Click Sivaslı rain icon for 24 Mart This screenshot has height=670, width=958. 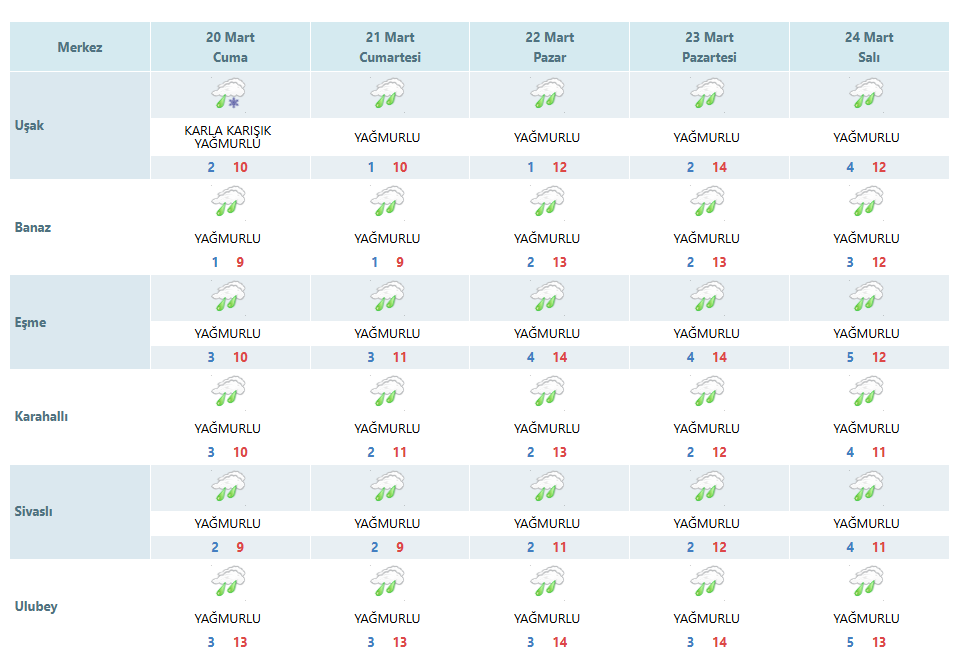point(866,486)
